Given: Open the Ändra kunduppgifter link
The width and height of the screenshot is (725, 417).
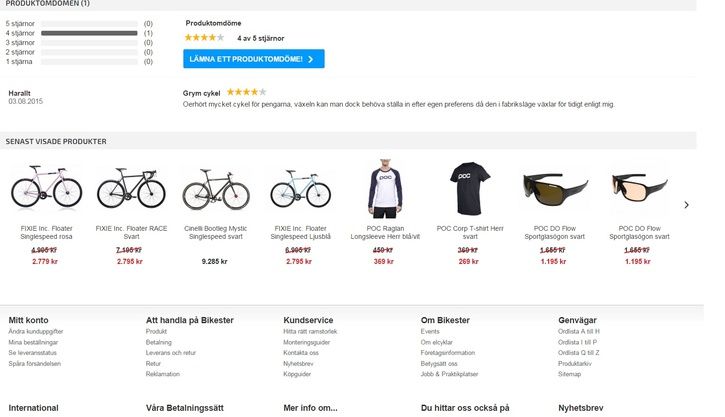Looking at the screenshot, I should [36, 331].
